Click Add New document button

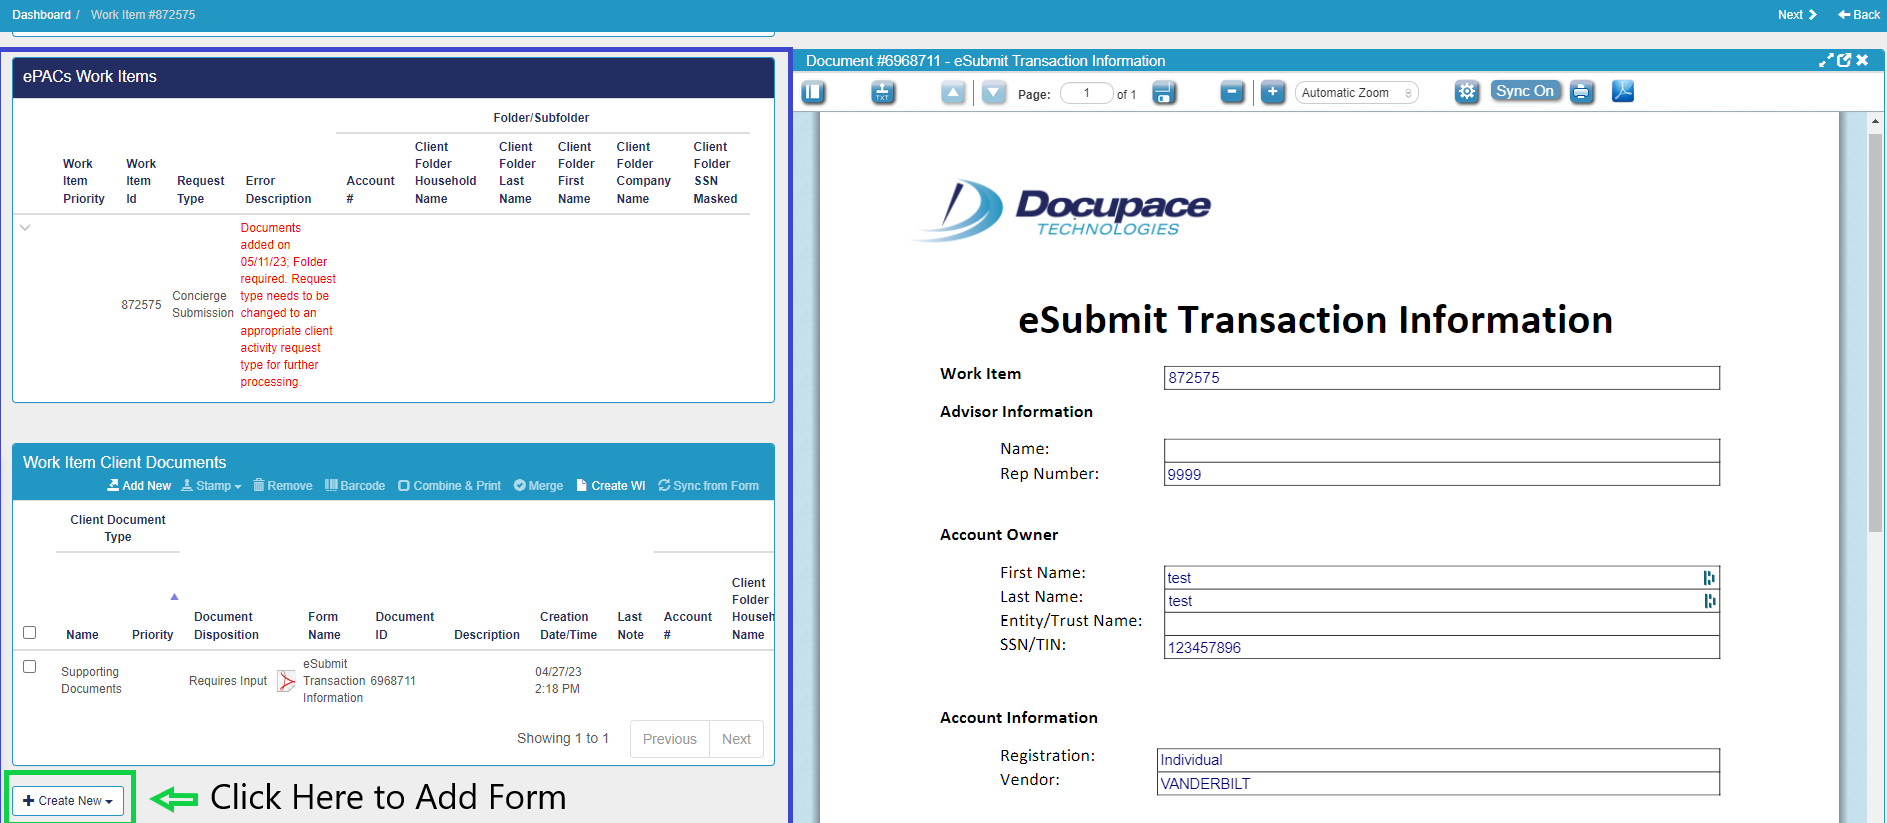pos(139,486)
